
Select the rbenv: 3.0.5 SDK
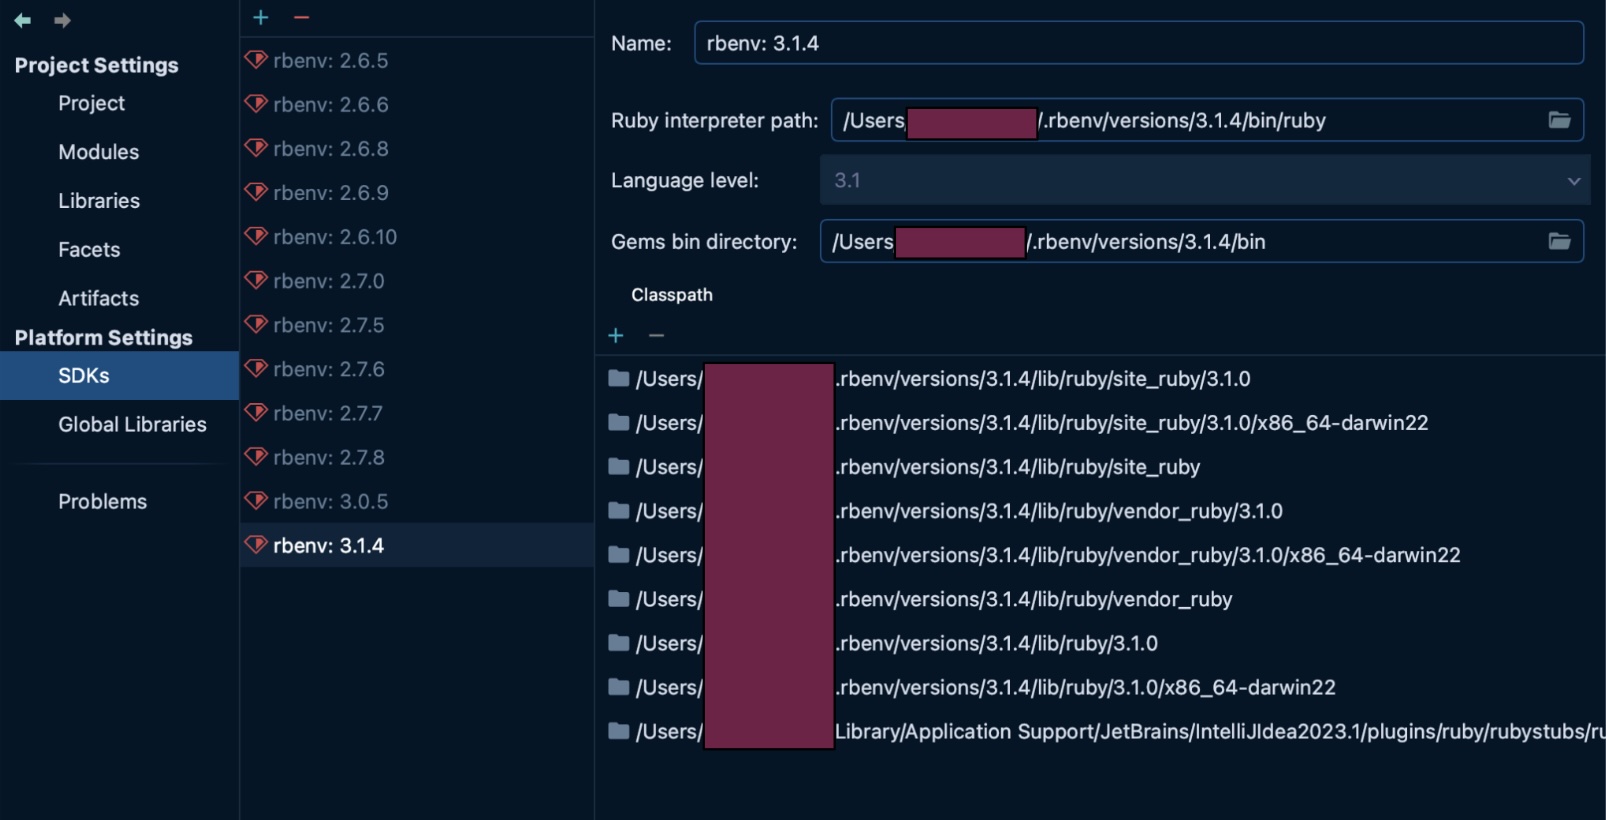coord(330,501)
